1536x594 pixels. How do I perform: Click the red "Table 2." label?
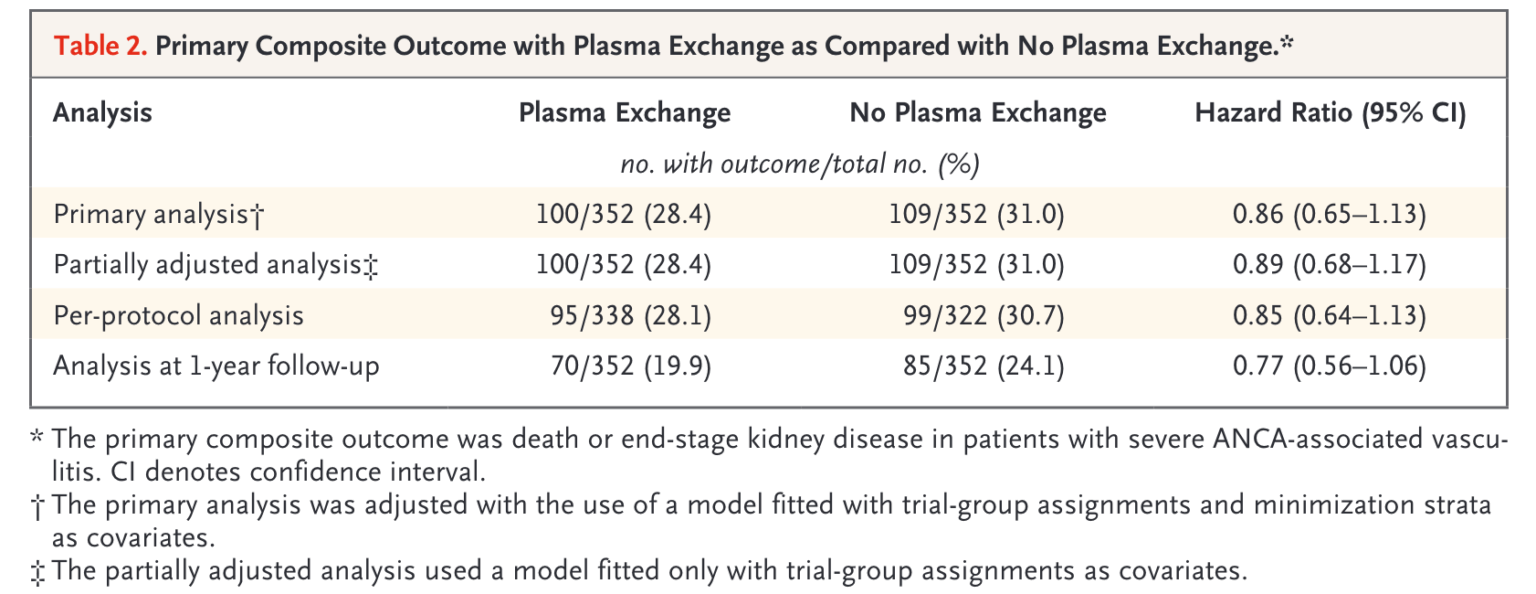point(100,47)
